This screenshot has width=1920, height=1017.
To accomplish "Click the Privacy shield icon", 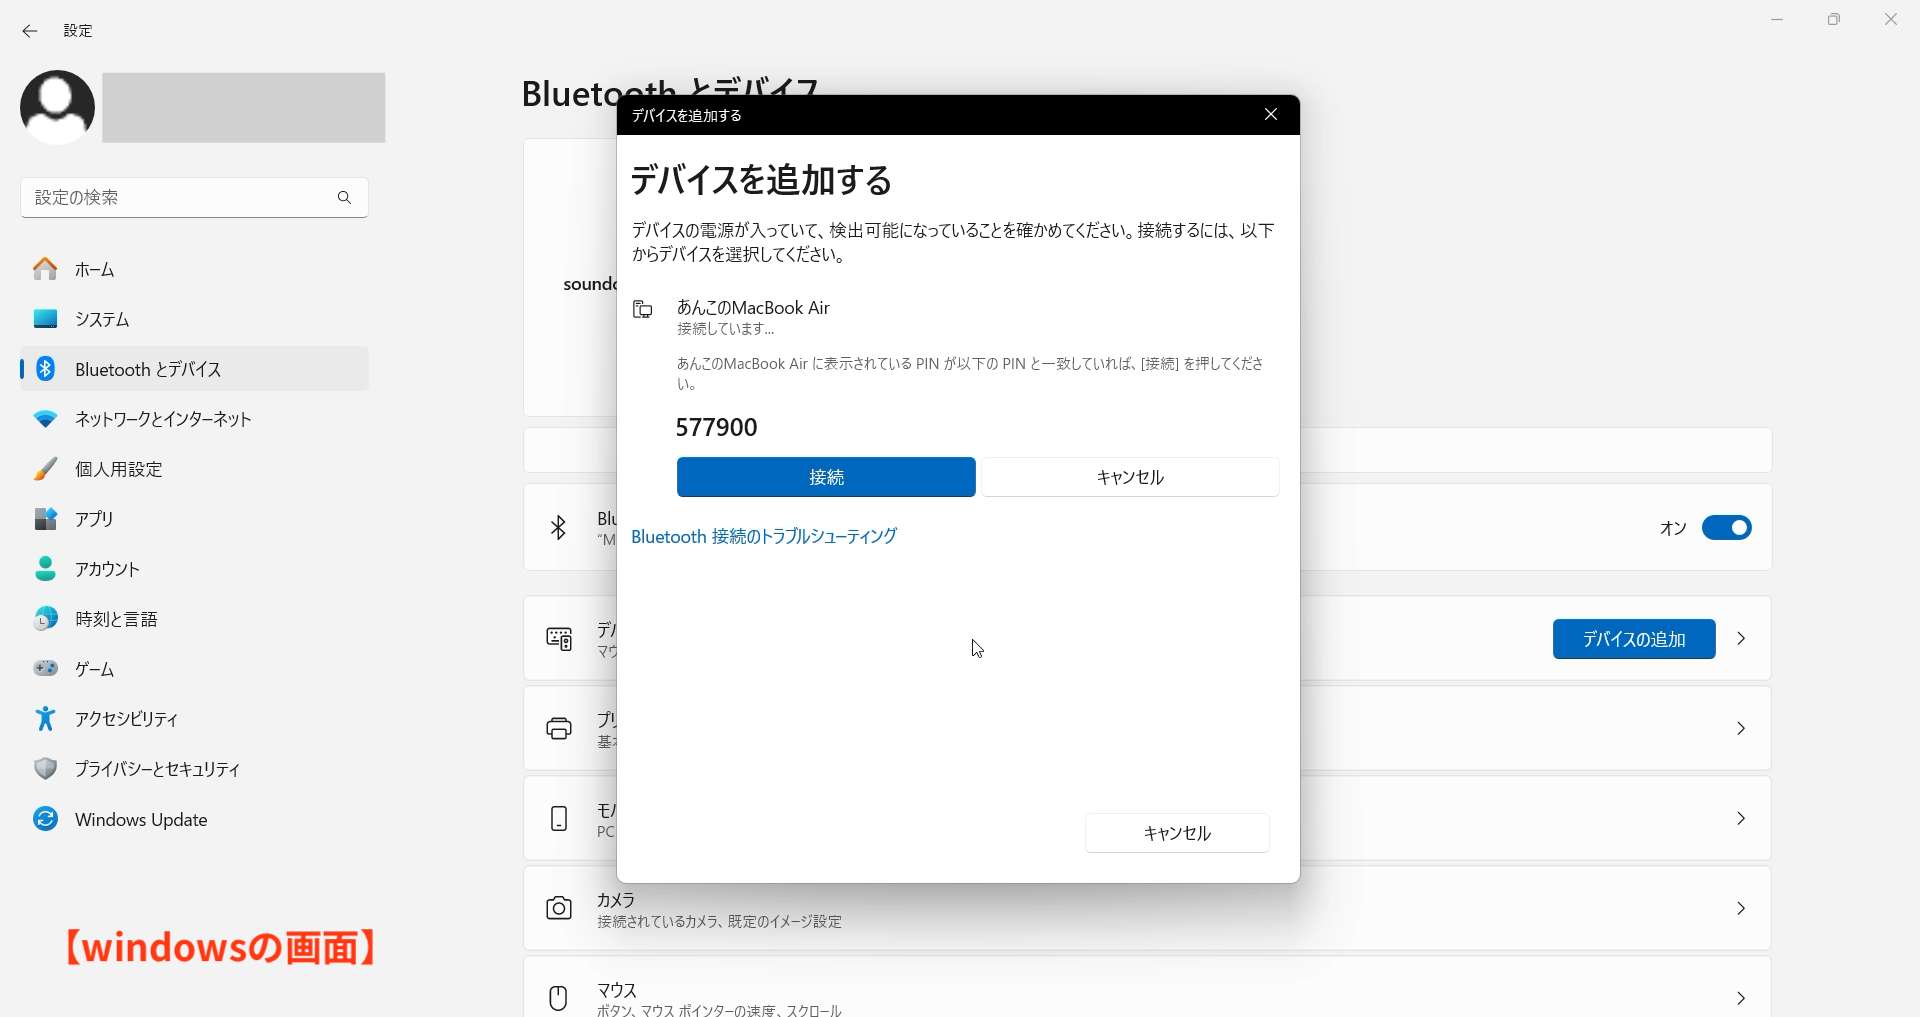I will 45,768.
